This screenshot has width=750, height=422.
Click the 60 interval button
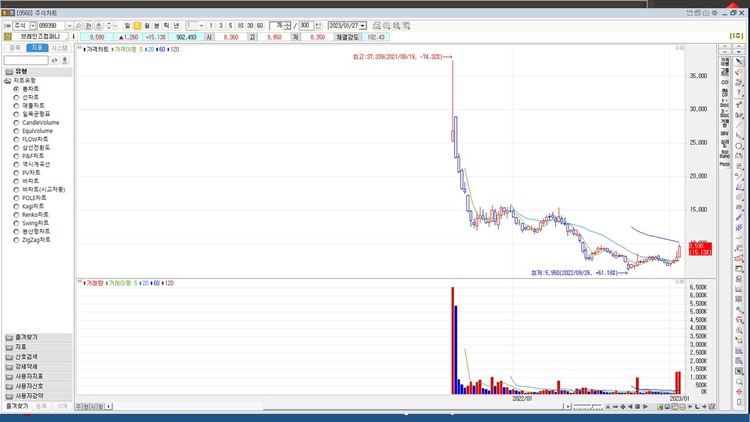[x=260, y=26]
